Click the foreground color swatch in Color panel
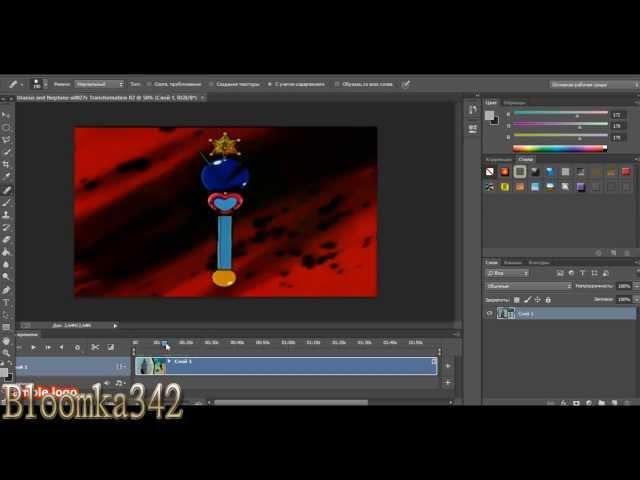The image size is (640, 480). 489,116
